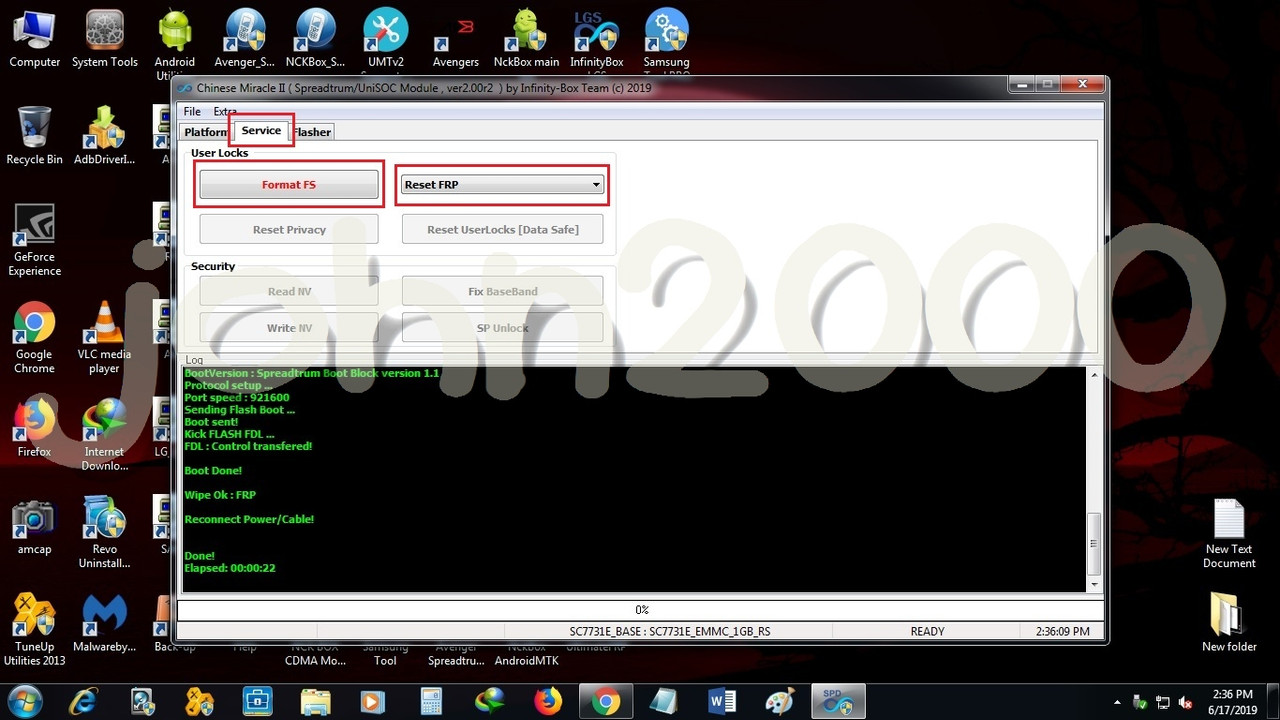Launch the amcap desktop icon

pyautogui.click(x=34, y=526)
